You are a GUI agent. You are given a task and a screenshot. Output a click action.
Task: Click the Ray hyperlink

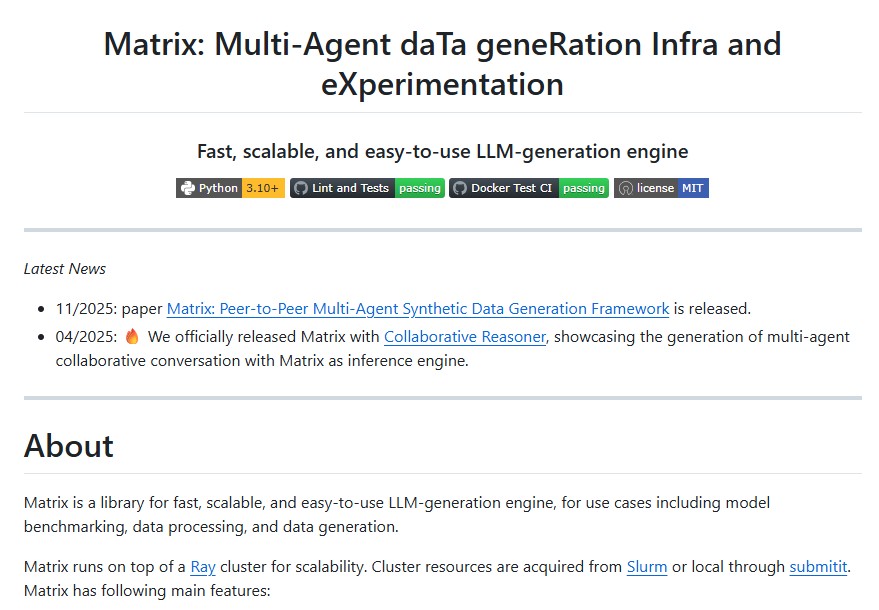coord(202,566)
